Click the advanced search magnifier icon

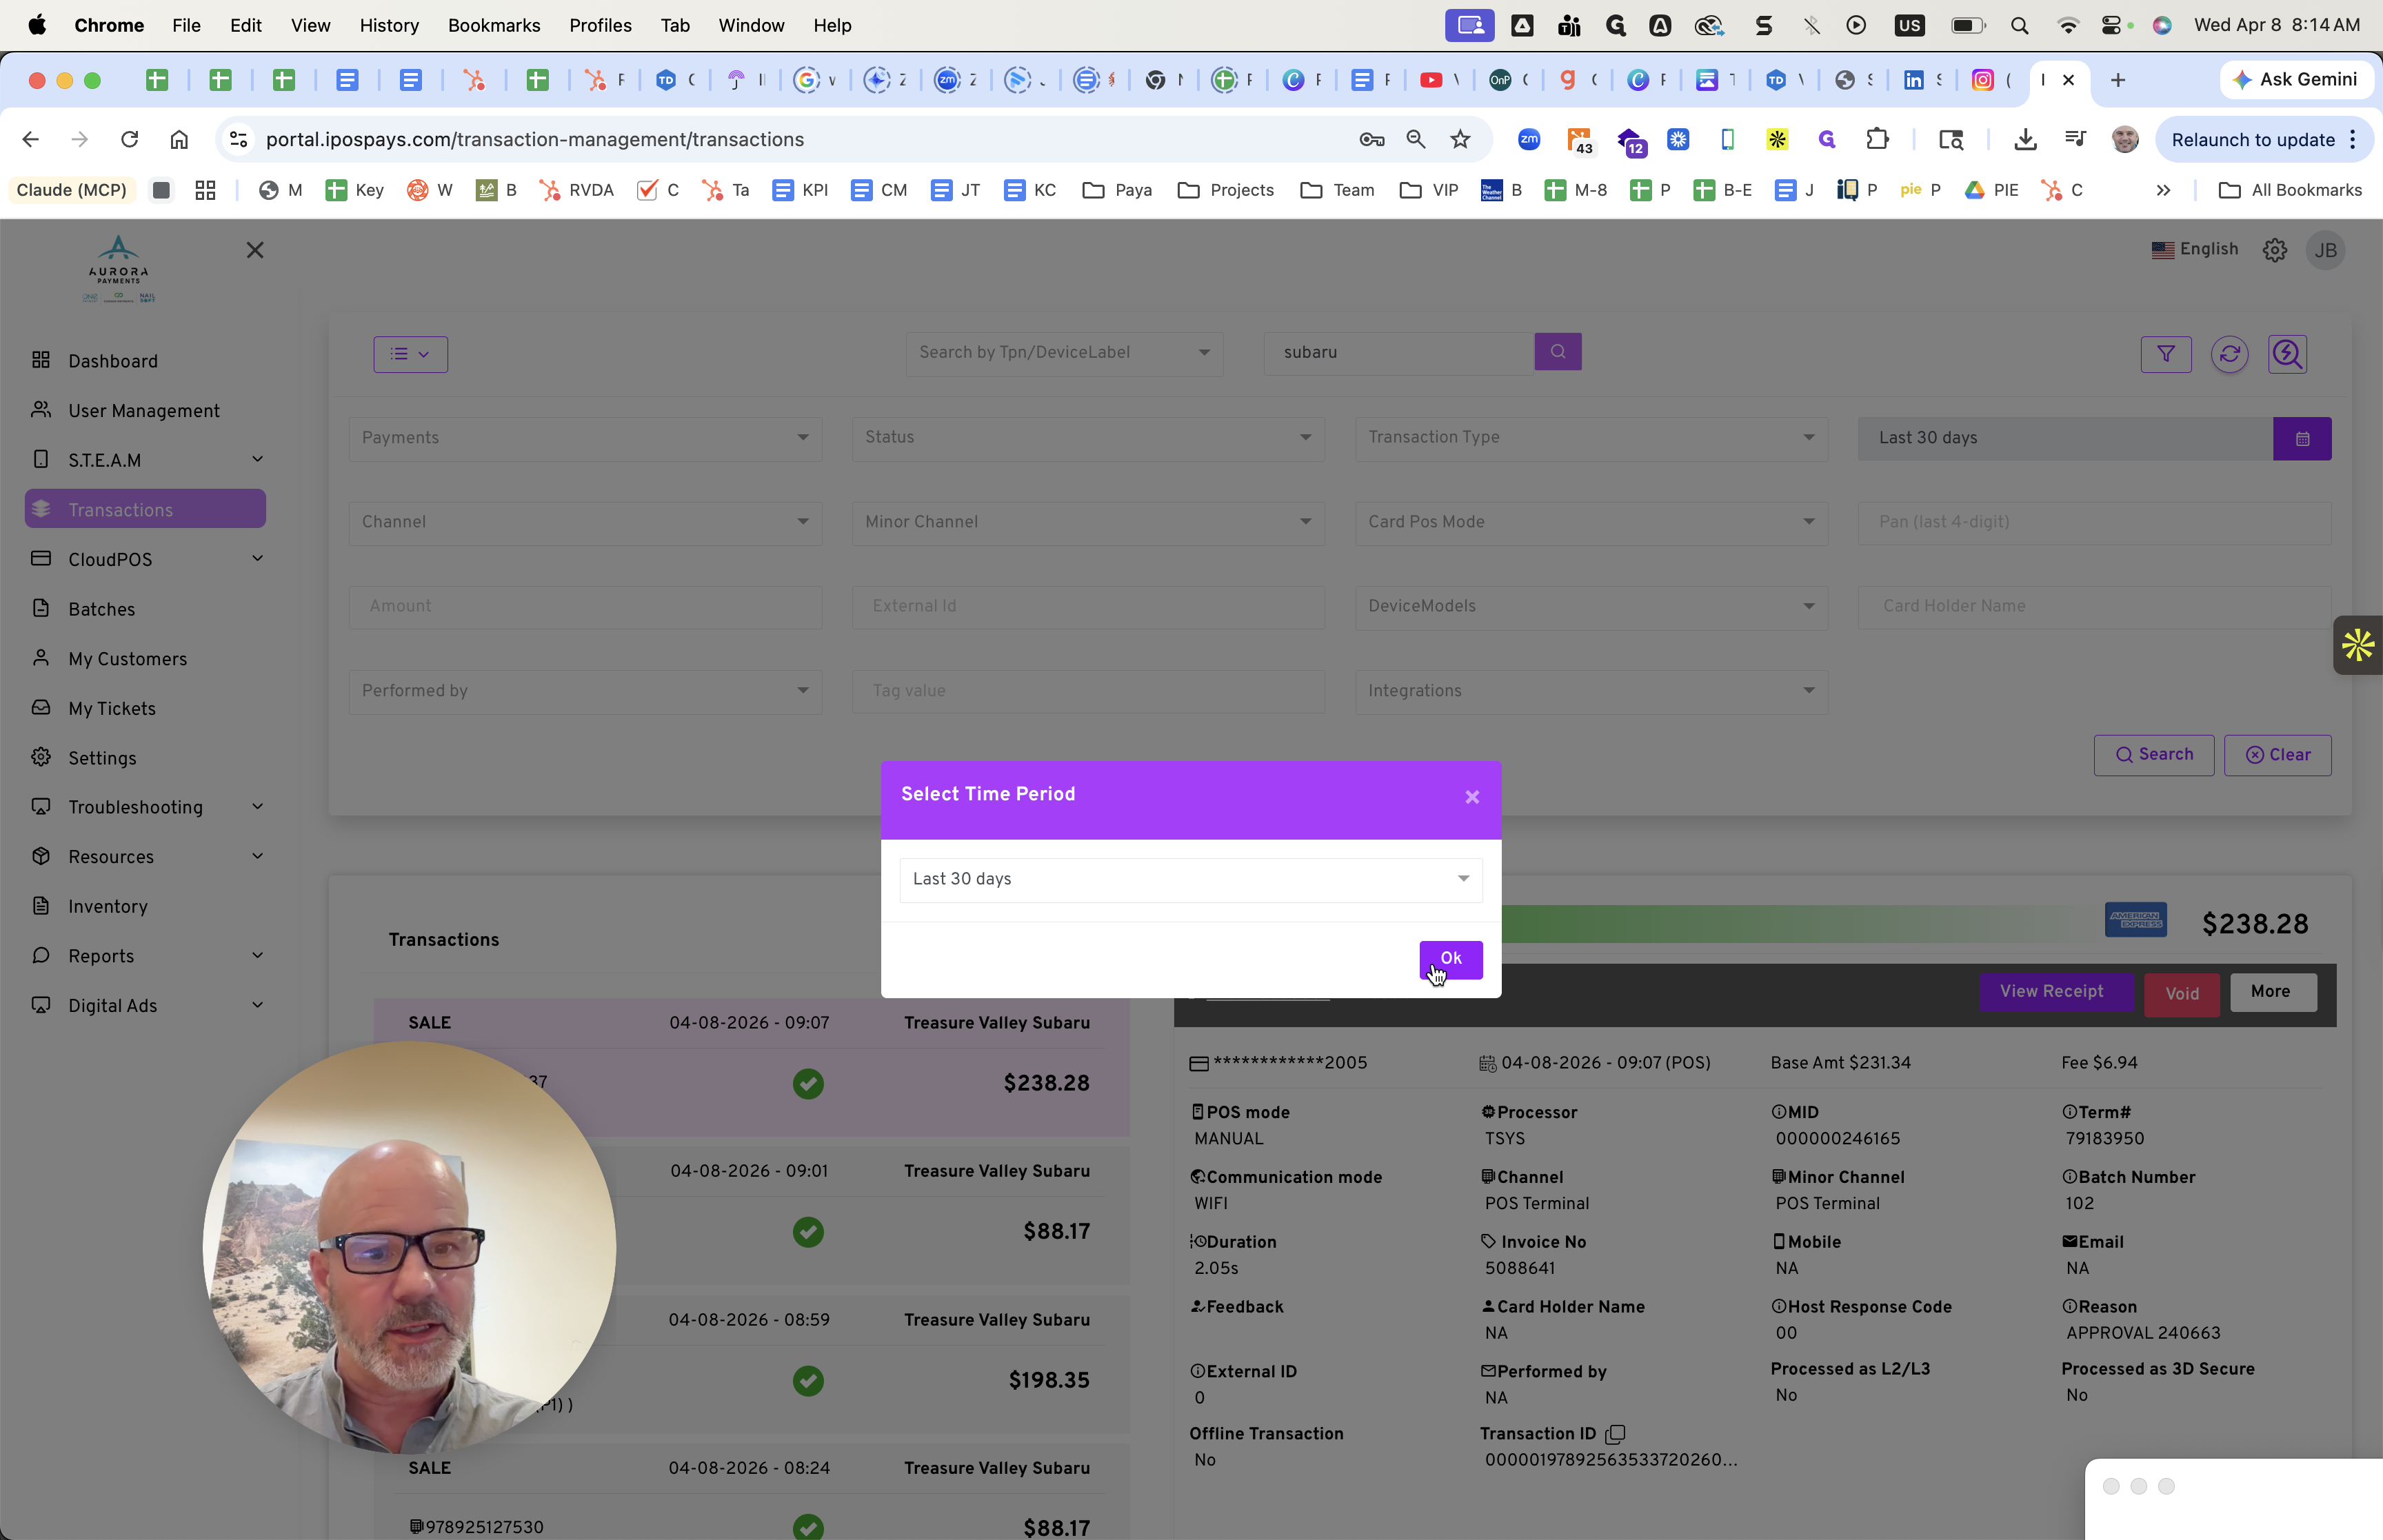tap(2287, 354)
